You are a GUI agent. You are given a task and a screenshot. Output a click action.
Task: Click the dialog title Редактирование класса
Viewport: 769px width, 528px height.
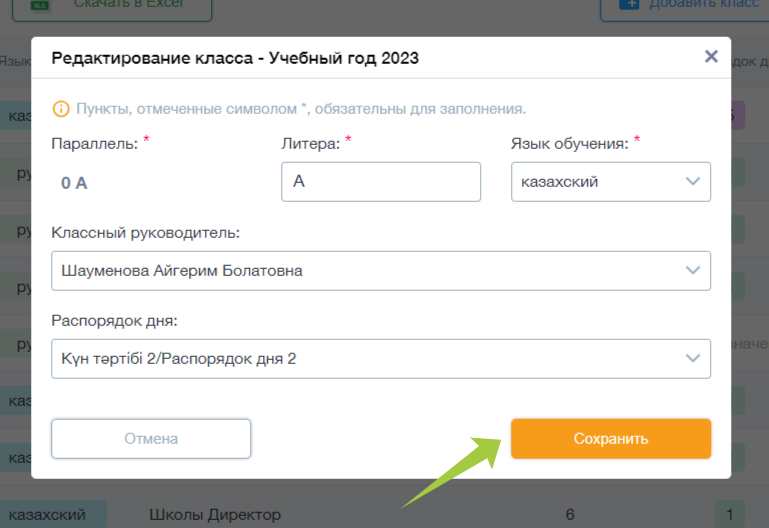click(235, 58)
